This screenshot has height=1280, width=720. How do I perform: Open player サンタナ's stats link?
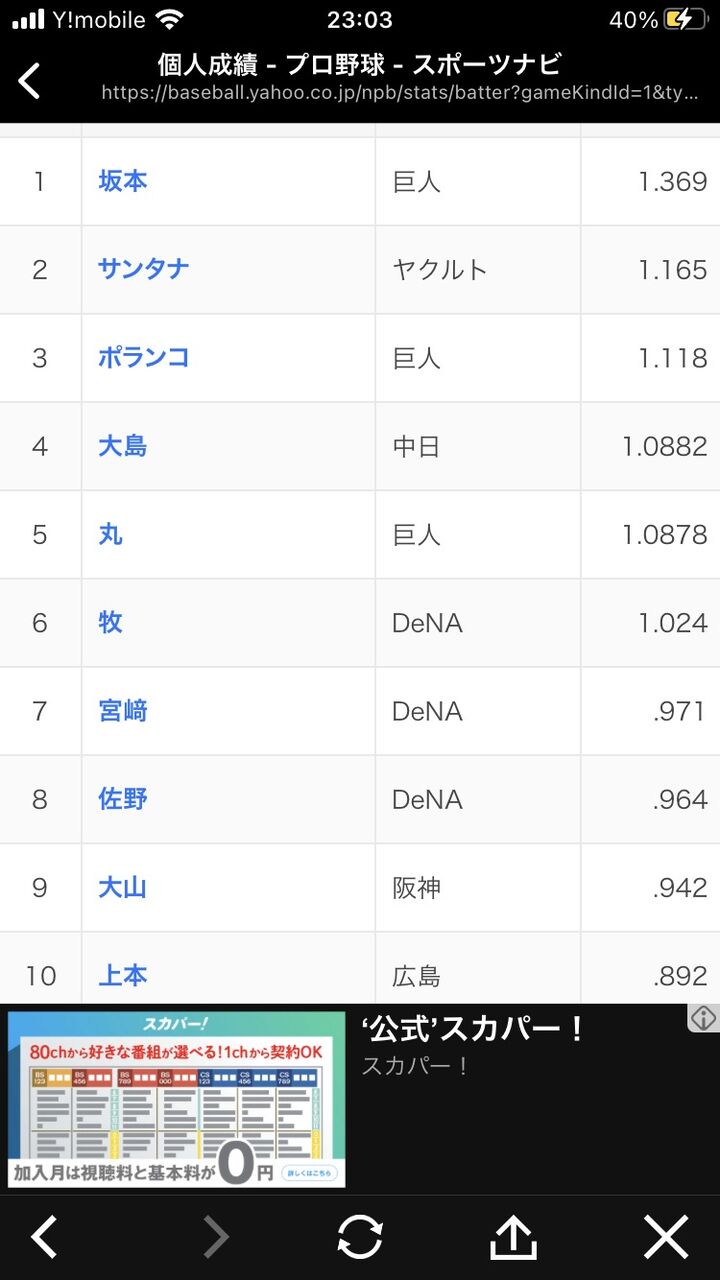pyautogui.click(x=144, y=269)
